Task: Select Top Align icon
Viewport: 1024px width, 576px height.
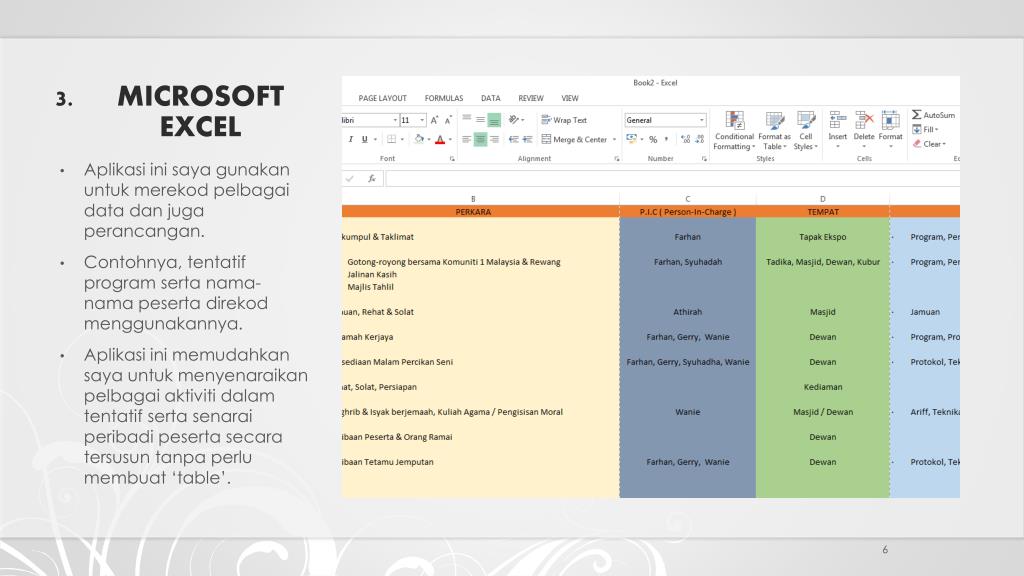Action: (466, 120)
